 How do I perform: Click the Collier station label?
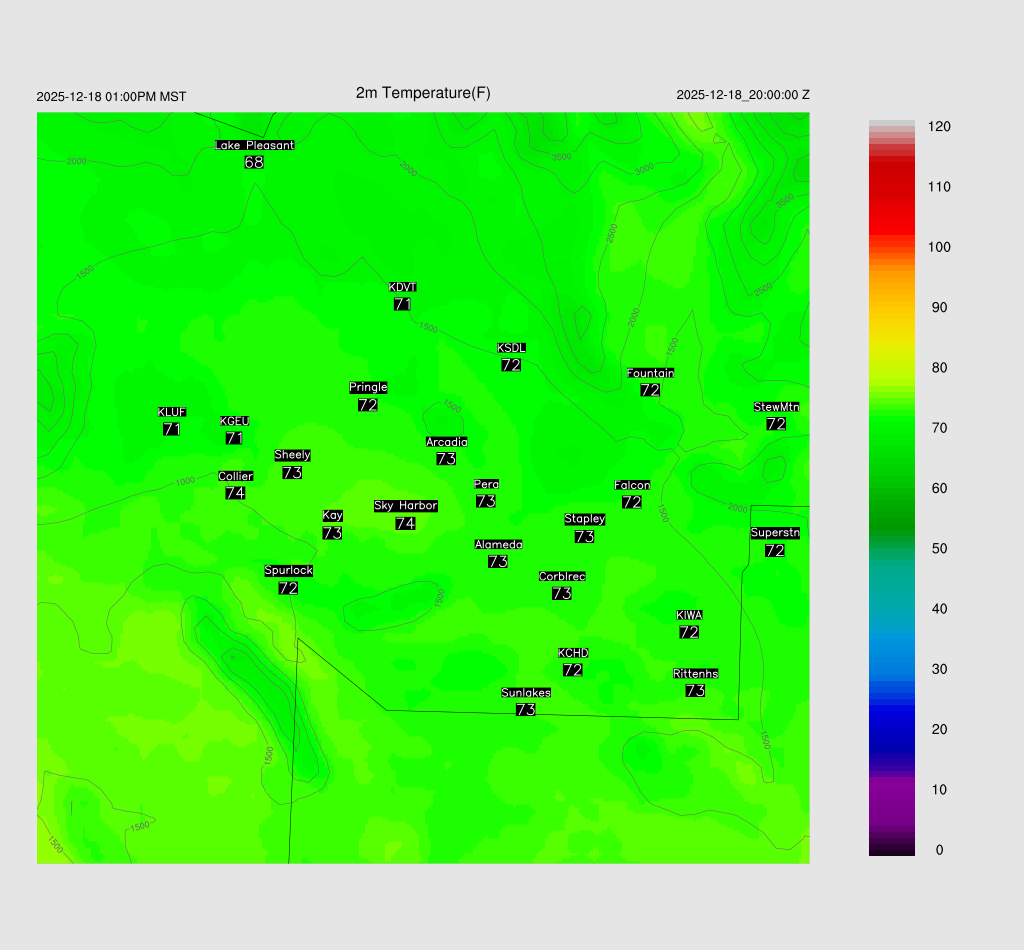pos(236,476)
